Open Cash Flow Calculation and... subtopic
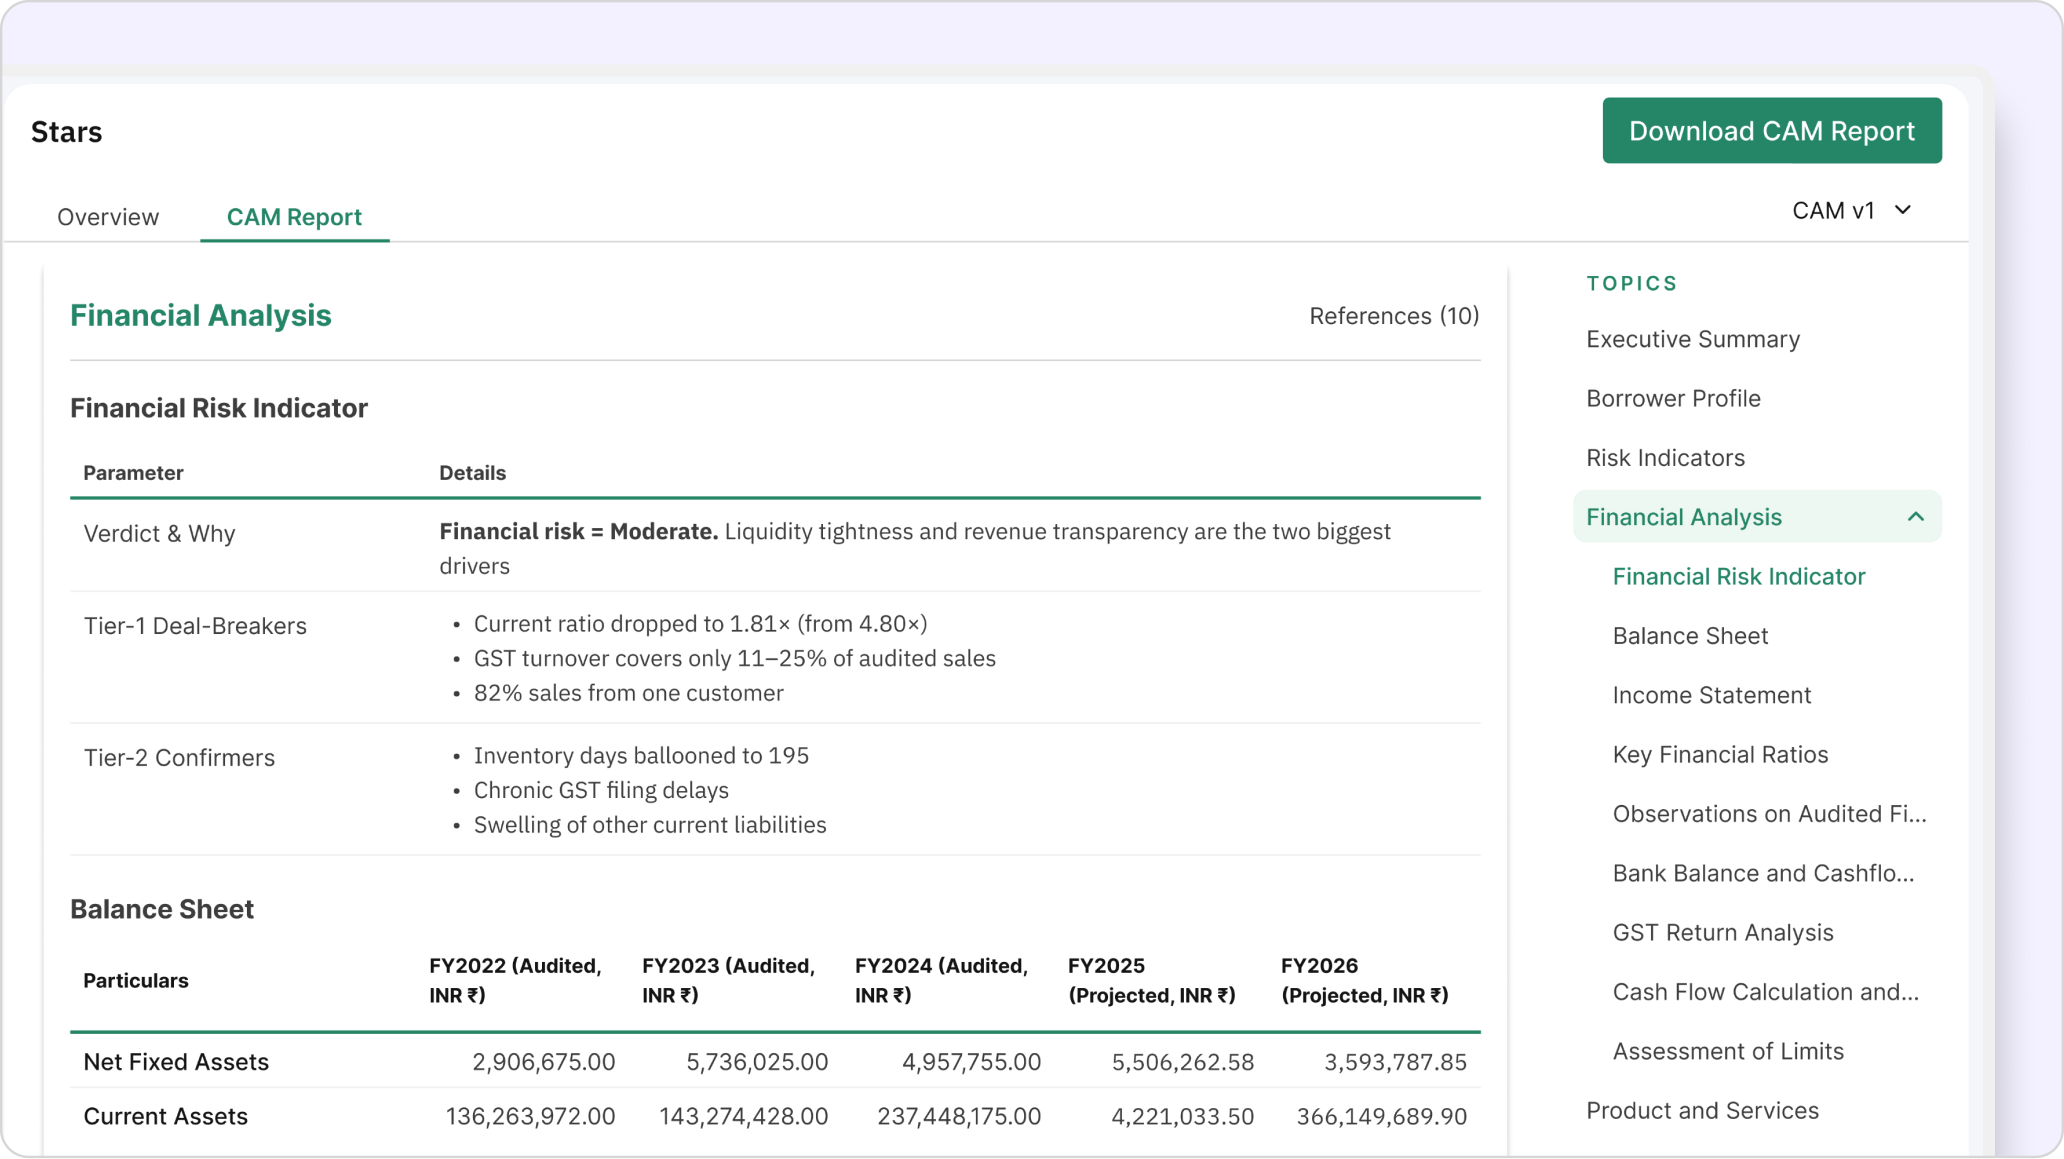 1765,992
